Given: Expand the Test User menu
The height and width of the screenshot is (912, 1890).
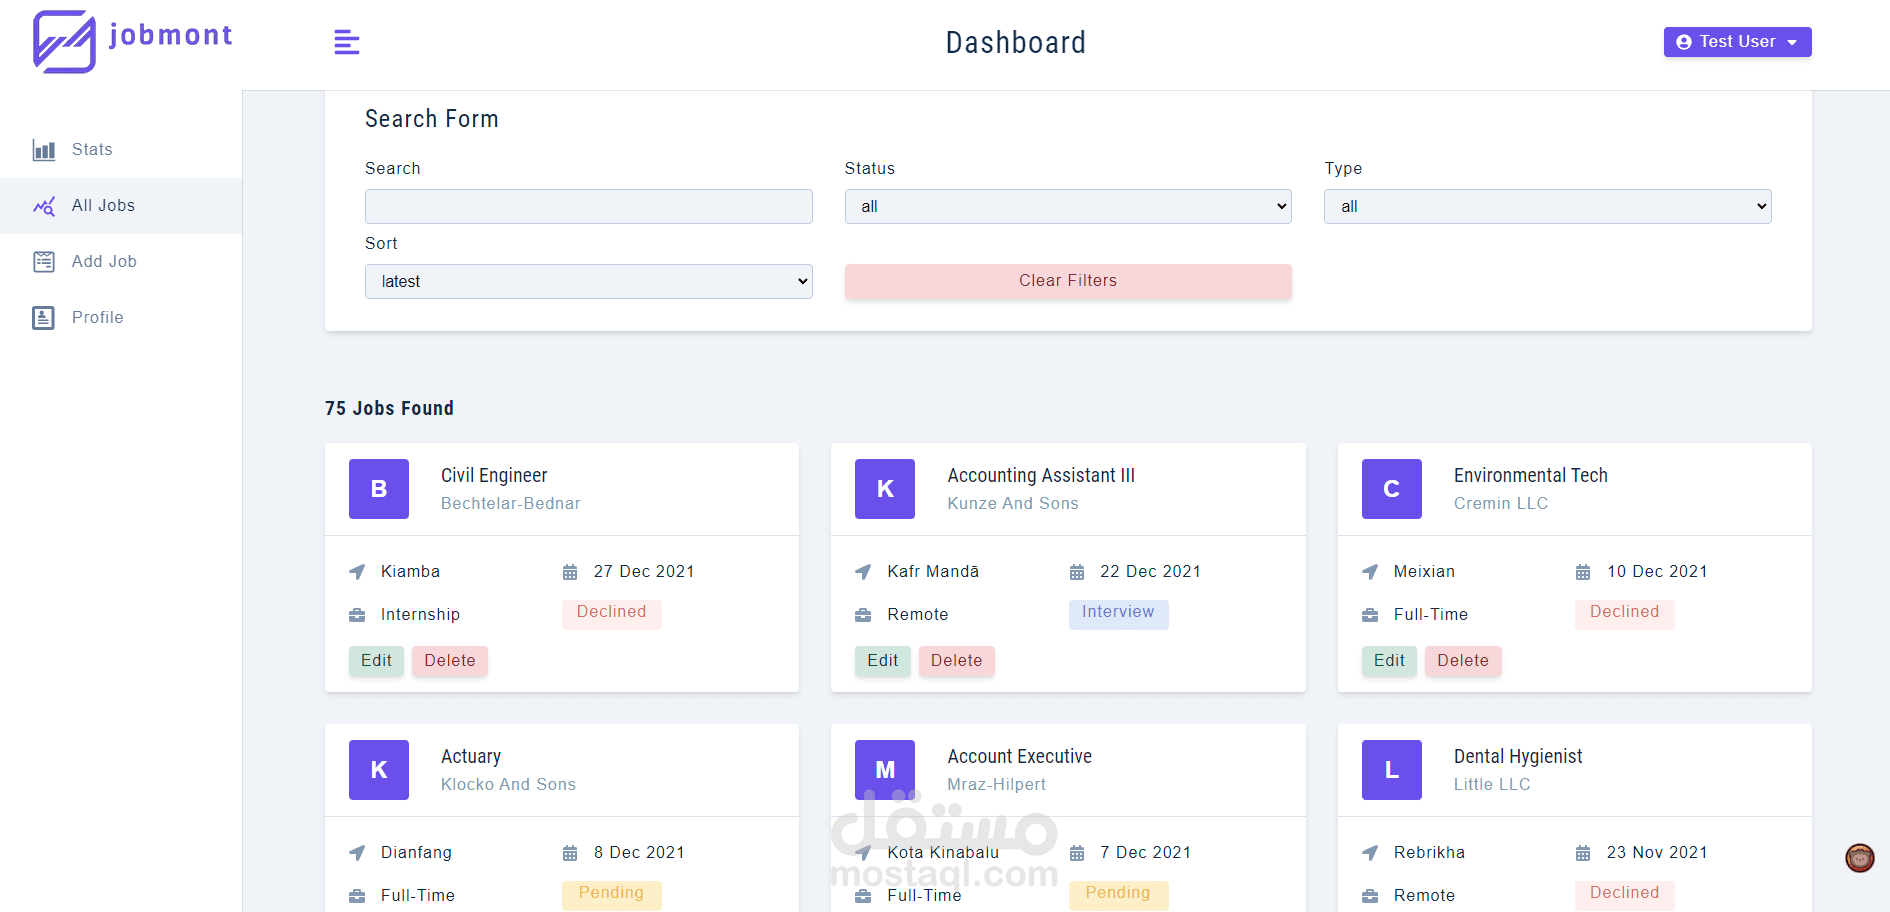Looking at the screenshot, I should pos(1737,42).
